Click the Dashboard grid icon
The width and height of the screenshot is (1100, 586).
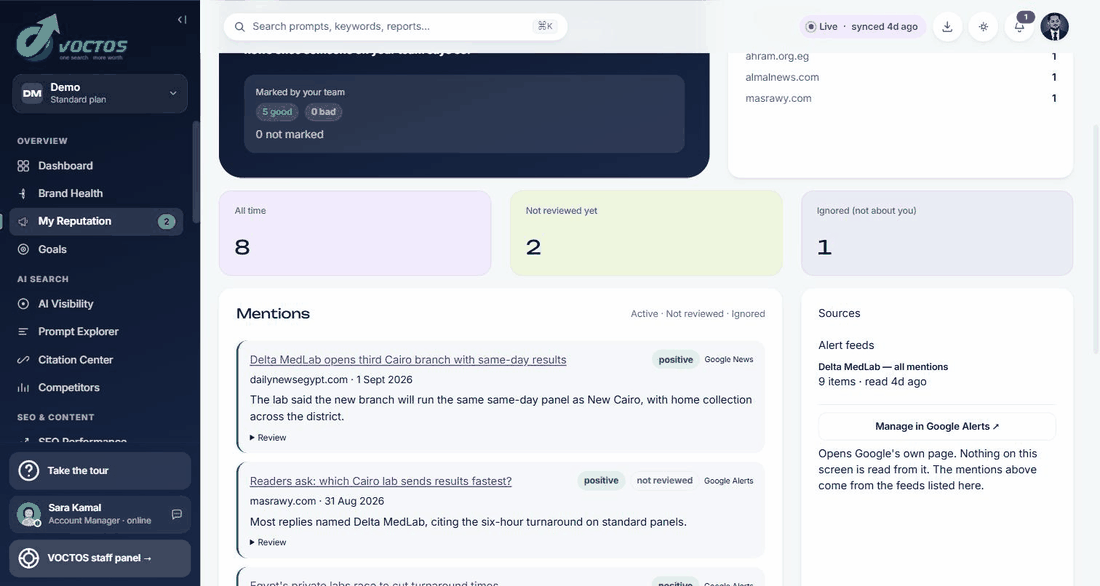23,166
